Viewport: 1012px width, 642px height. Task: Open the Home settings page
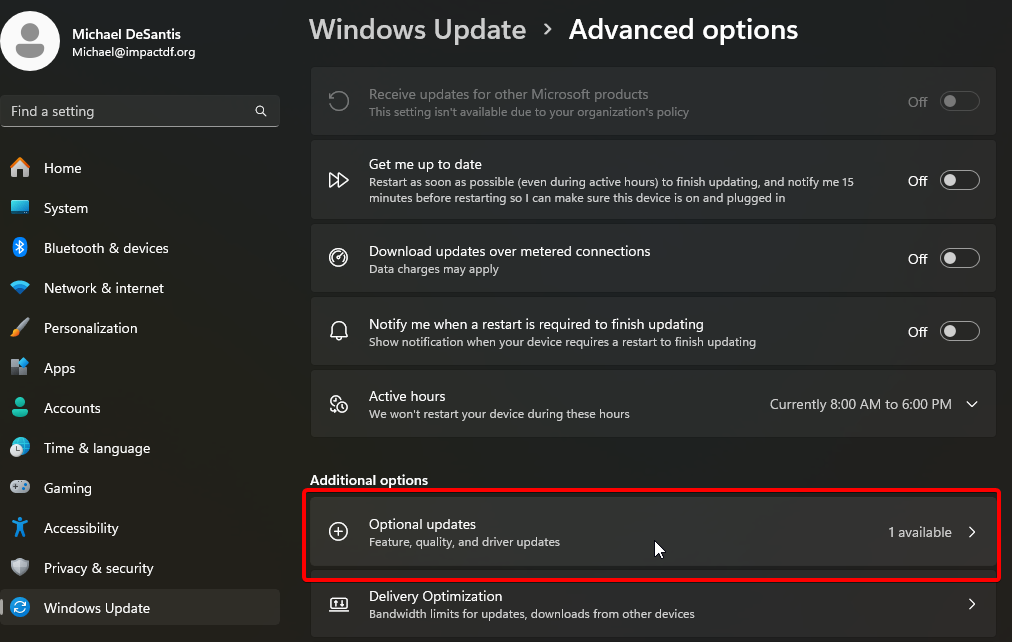pos(140,168)
